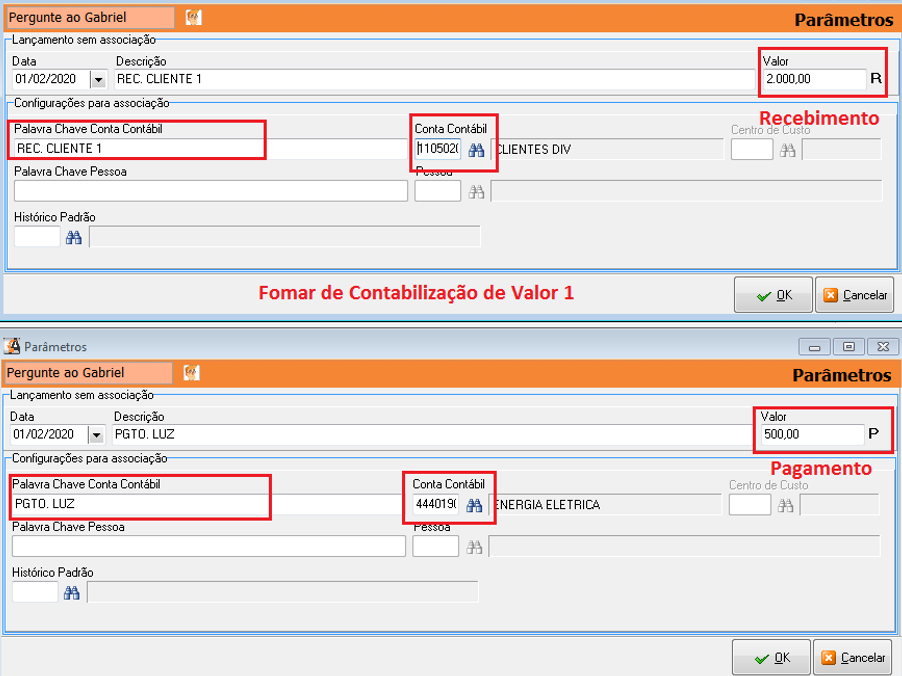This screenshot has width=902, height=676.
Task: Click Histórico Padrão description box in the REC. CLIENTE 1 dialog
Action: click(285, 236)
